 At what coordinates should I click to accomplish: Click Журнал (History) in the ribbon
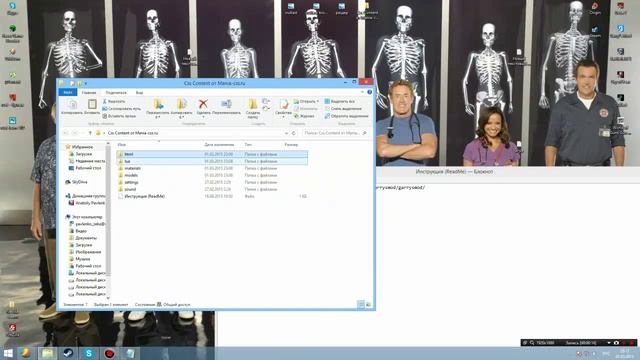[304, 116]
